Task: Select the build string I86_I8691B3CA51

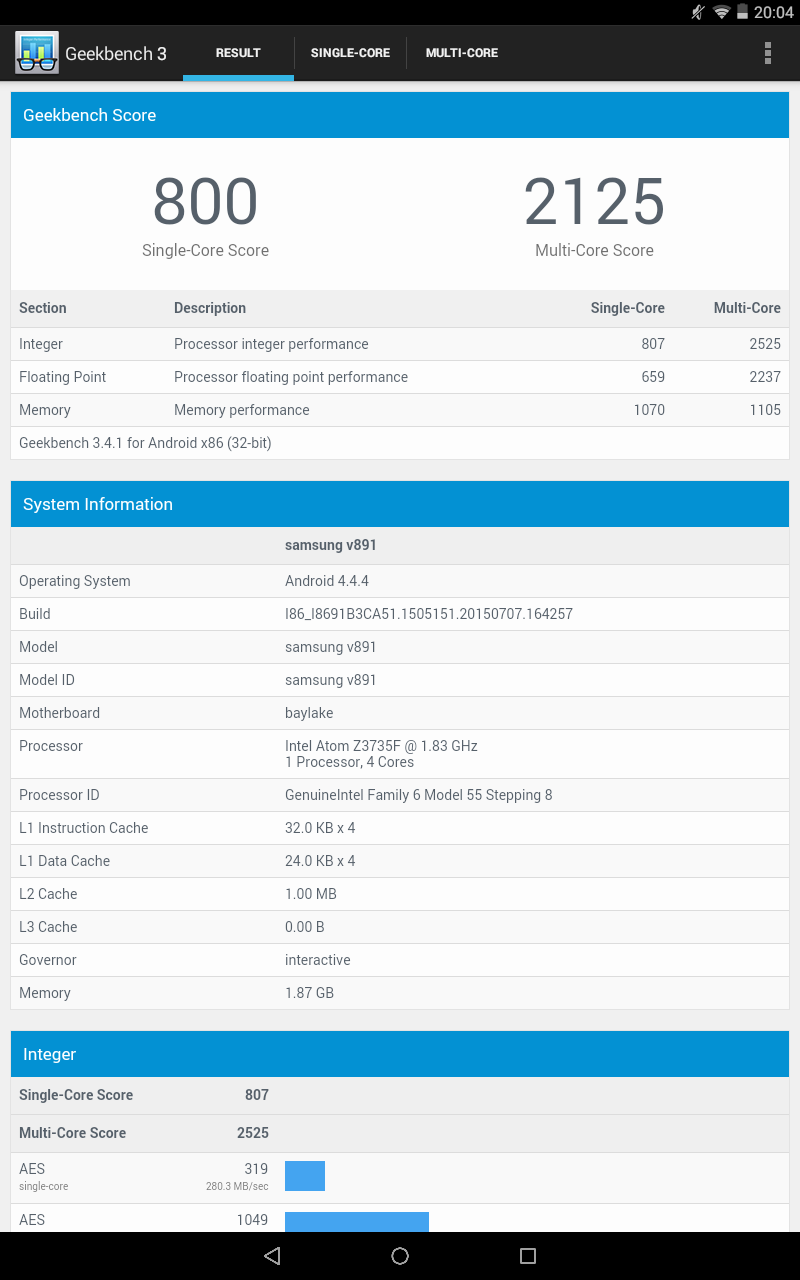Action: tap(429, 614)
